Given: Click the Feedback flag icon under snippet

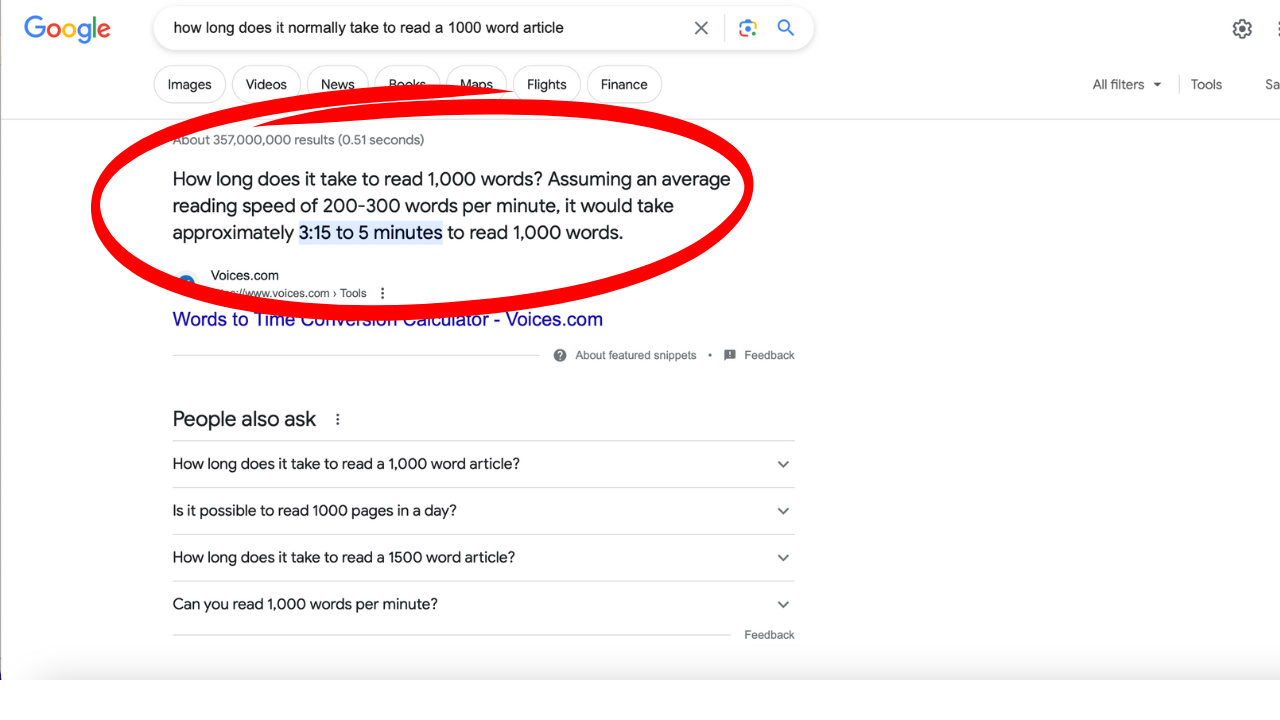Looking at the screenshot, I should (730, 355).
